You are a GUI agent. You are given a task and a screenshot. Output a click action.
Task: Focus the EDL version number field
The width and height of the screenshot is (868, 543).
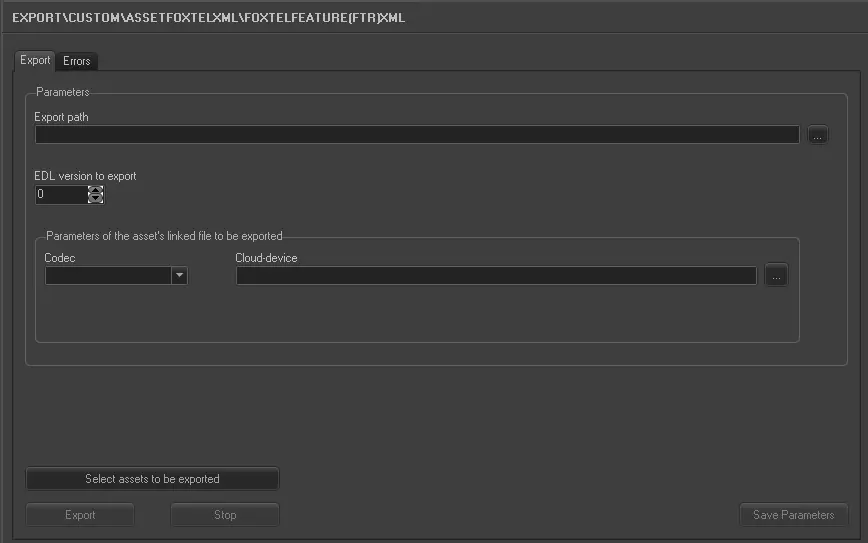coord(60,195)
